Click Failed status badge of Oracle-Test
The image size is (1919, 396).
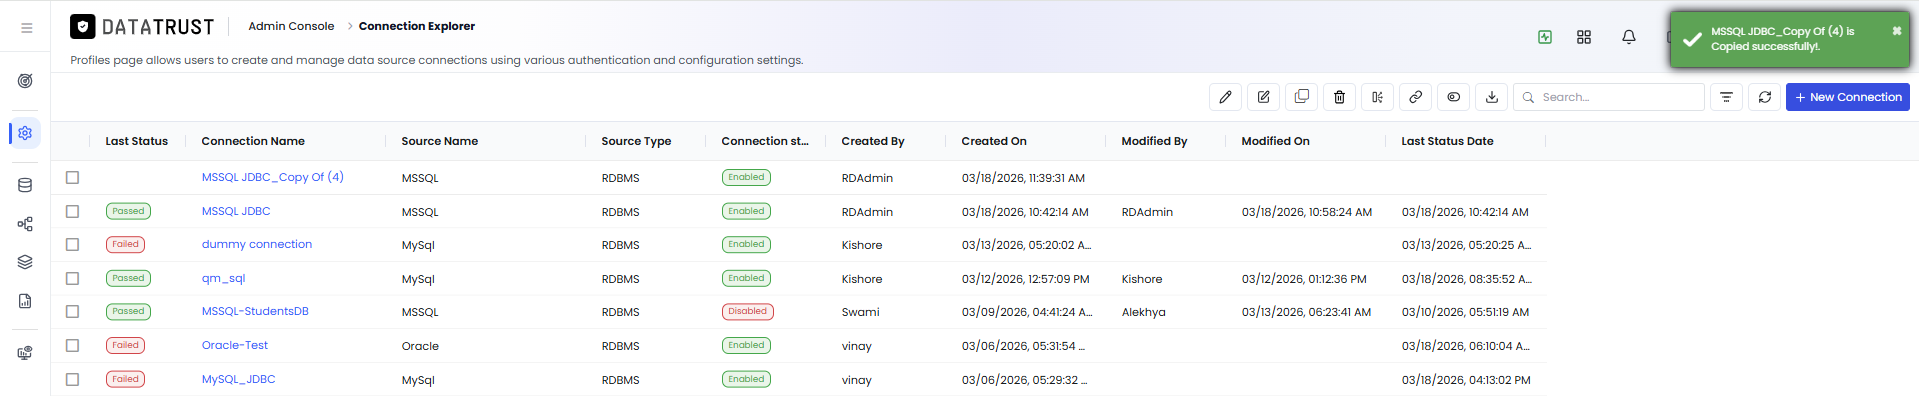point(126,345)
